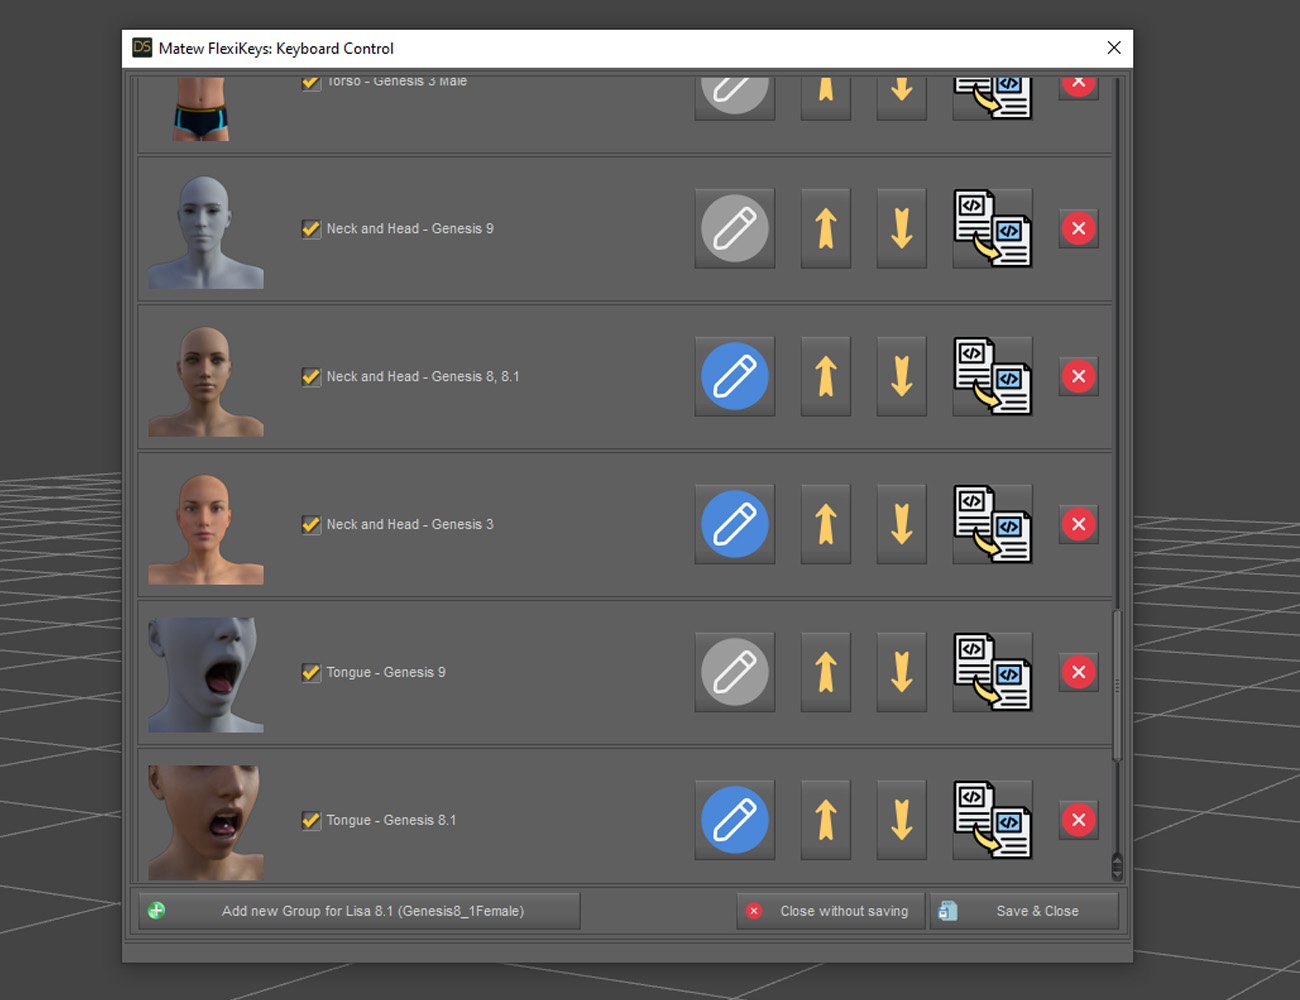Click Add new Group for Lisa 8.1
Image resolution: width=1300 pixels, height=1000 pixels.
359,911
